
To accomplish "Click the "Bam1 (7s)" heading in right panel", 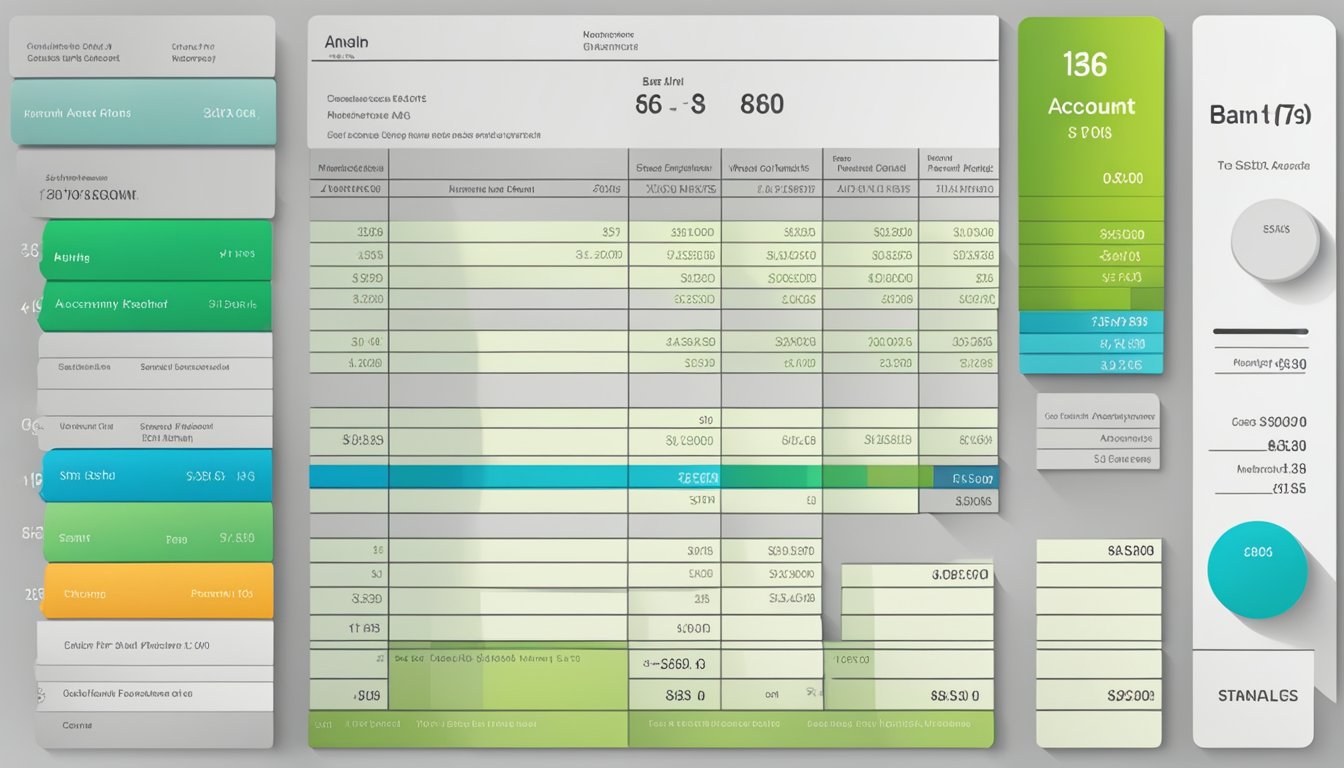I will [1259, 115].
